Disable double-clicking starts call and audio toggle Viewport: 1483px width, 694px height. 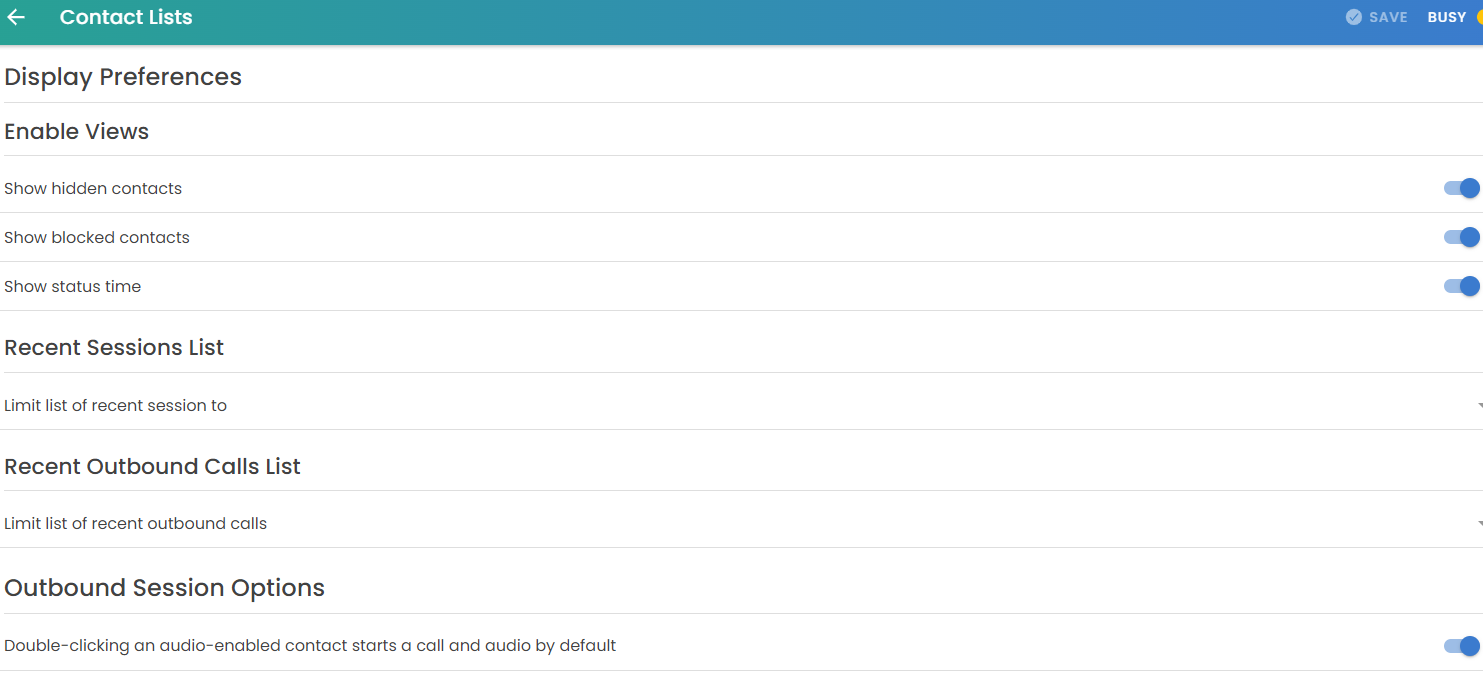[1461, 646]
